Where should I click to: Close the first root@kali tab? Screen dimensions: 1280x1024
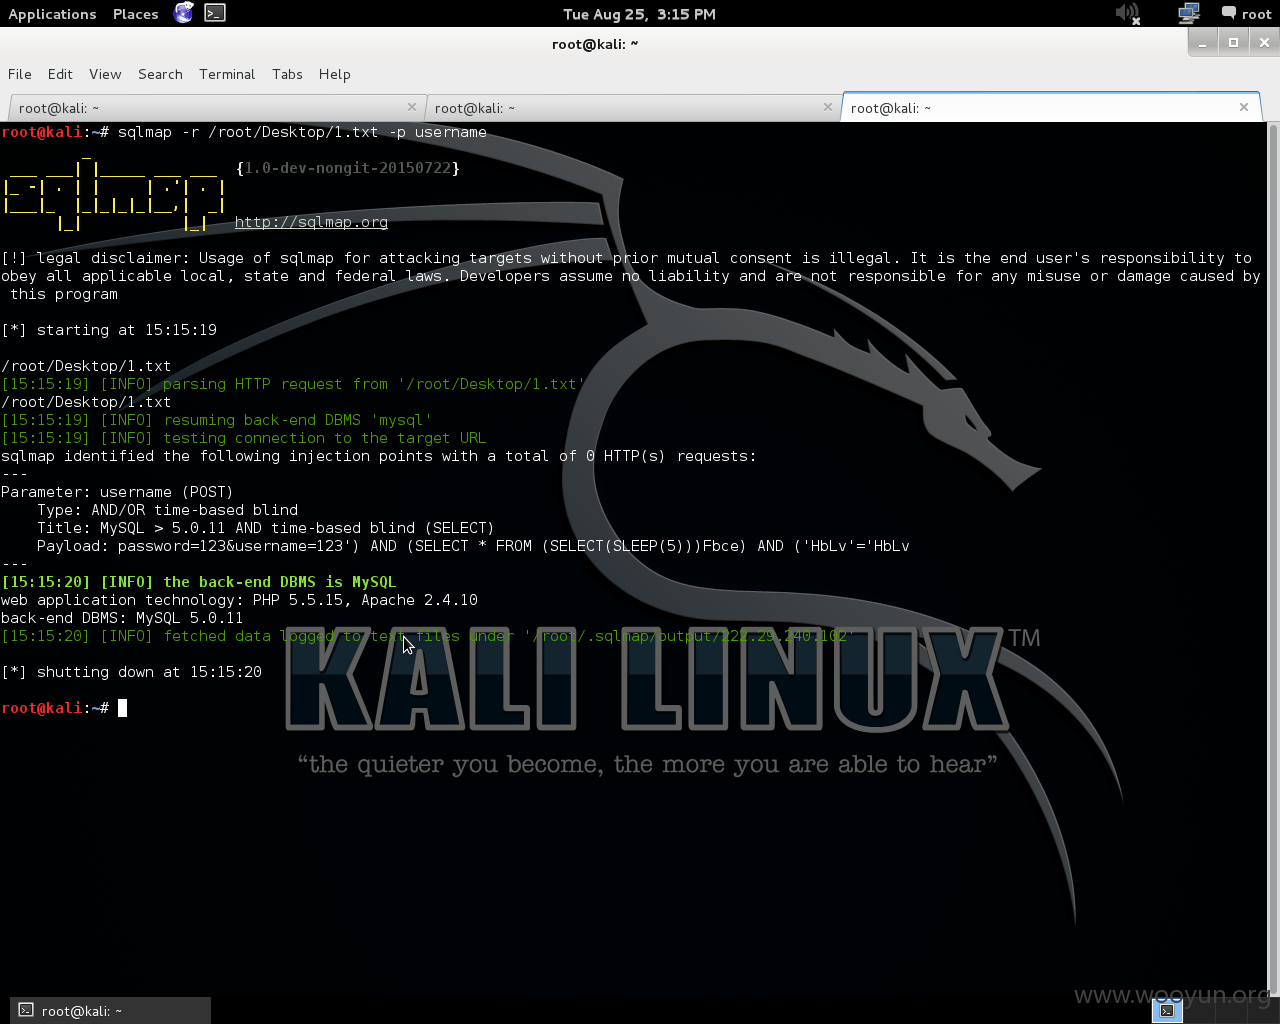pyautogui.click(x=412, y=107)
